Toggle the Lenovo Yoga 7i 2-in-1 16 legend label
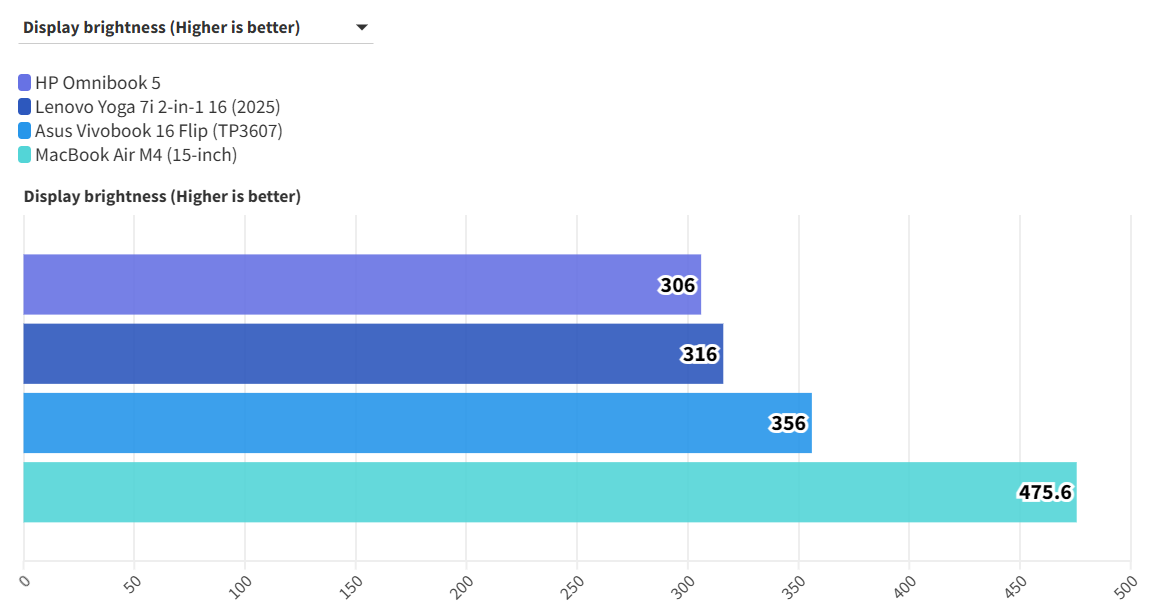 [158, 107]
